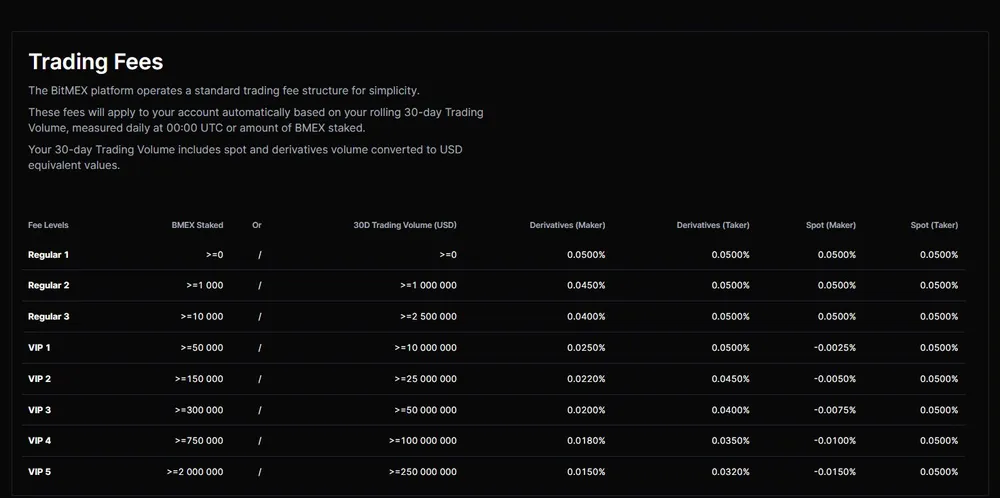Click the Or column header
Image resolution: width=1000 pixels, height=498 pixels.
click(x=257, y=225)
